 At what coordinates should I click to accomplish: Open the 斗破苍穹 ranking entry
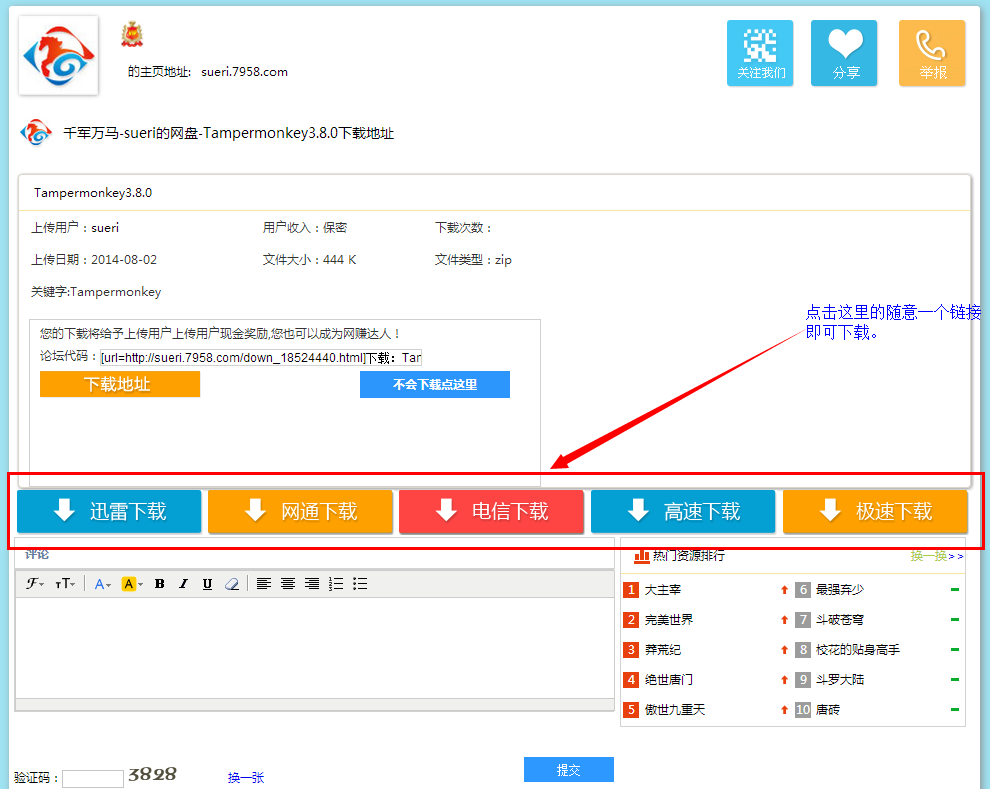[x=840, y=620]
